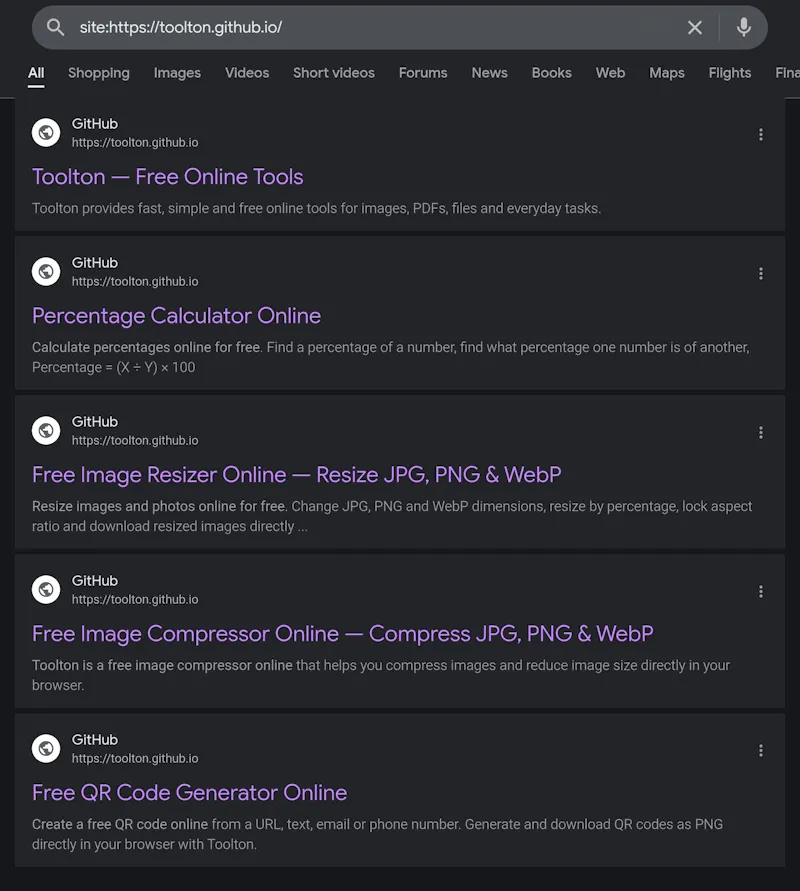Screen dimensions: 800x891
Task: Open options menu for QR Code Generator result
Action: tap(761, 751)
